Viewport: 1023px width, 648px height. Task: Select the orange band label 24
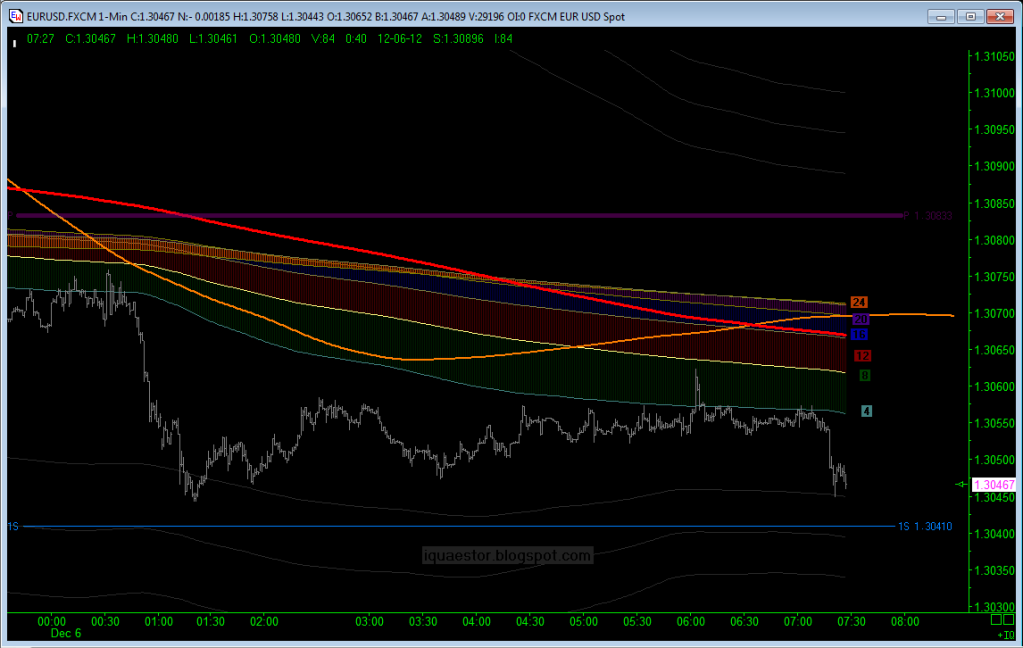pos(858,302)
